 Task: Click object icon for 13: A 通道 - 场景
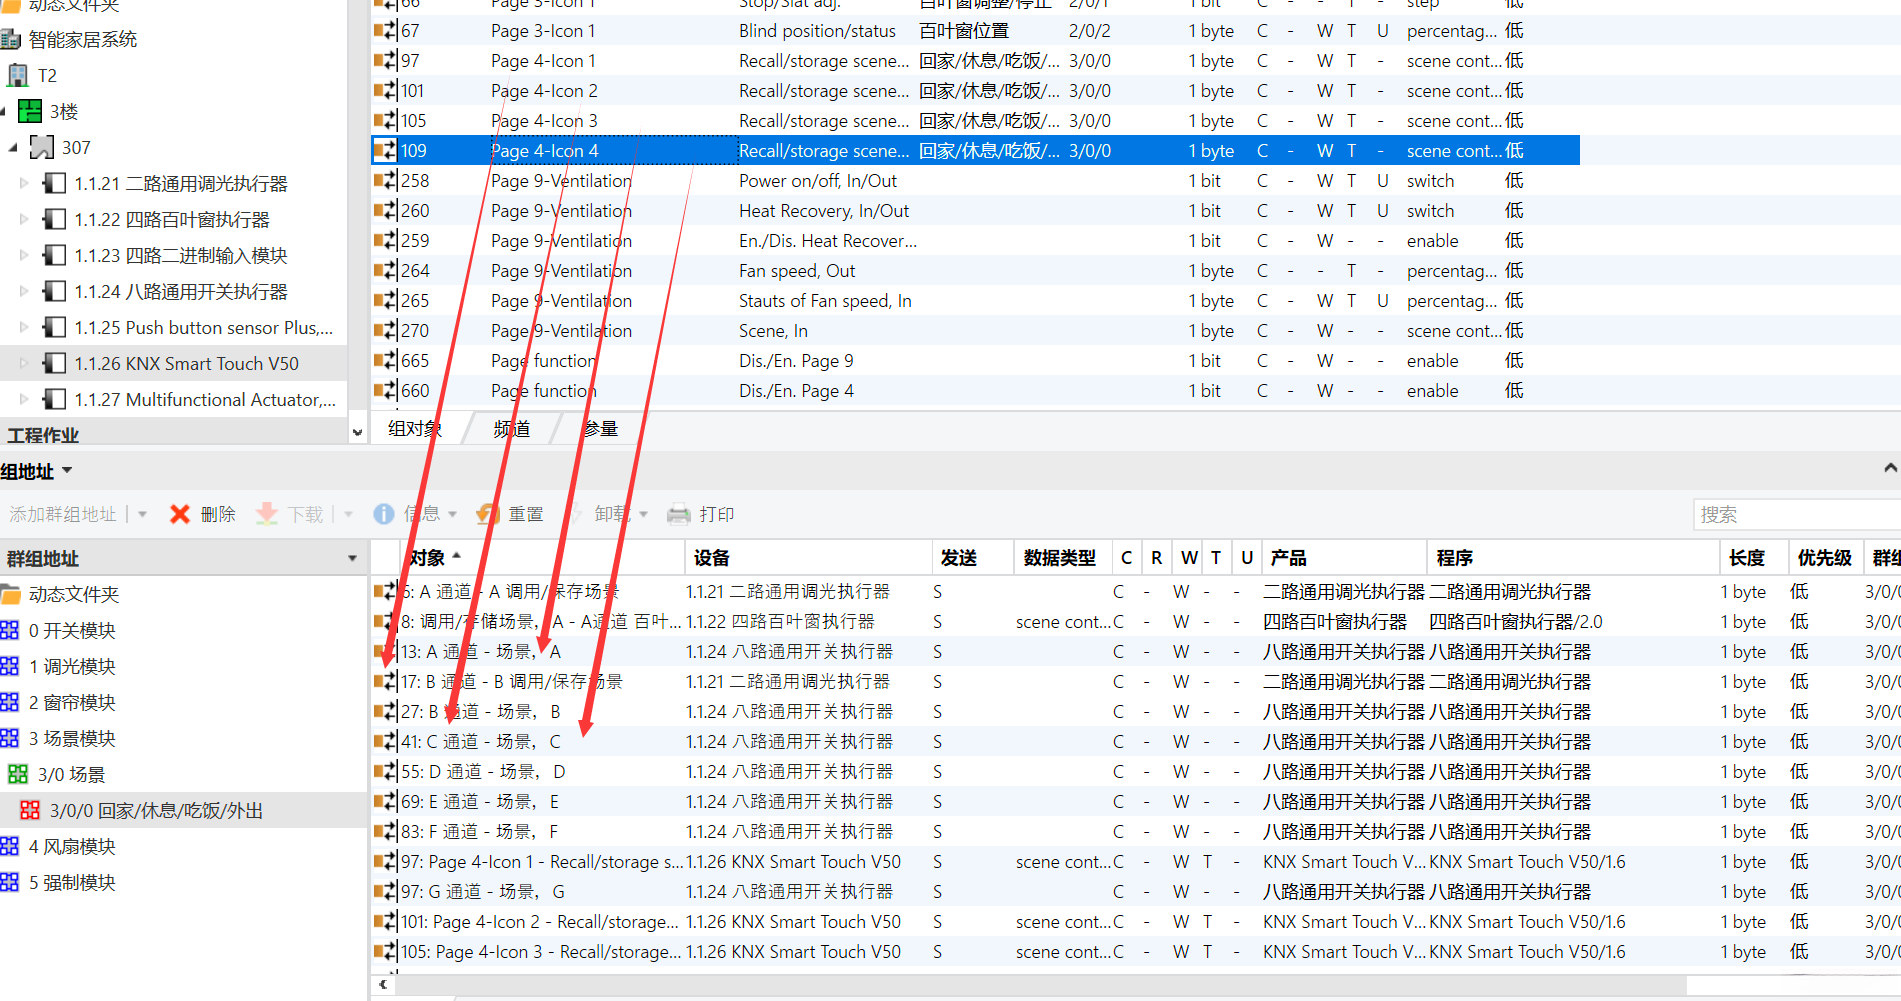coord(385,652)
